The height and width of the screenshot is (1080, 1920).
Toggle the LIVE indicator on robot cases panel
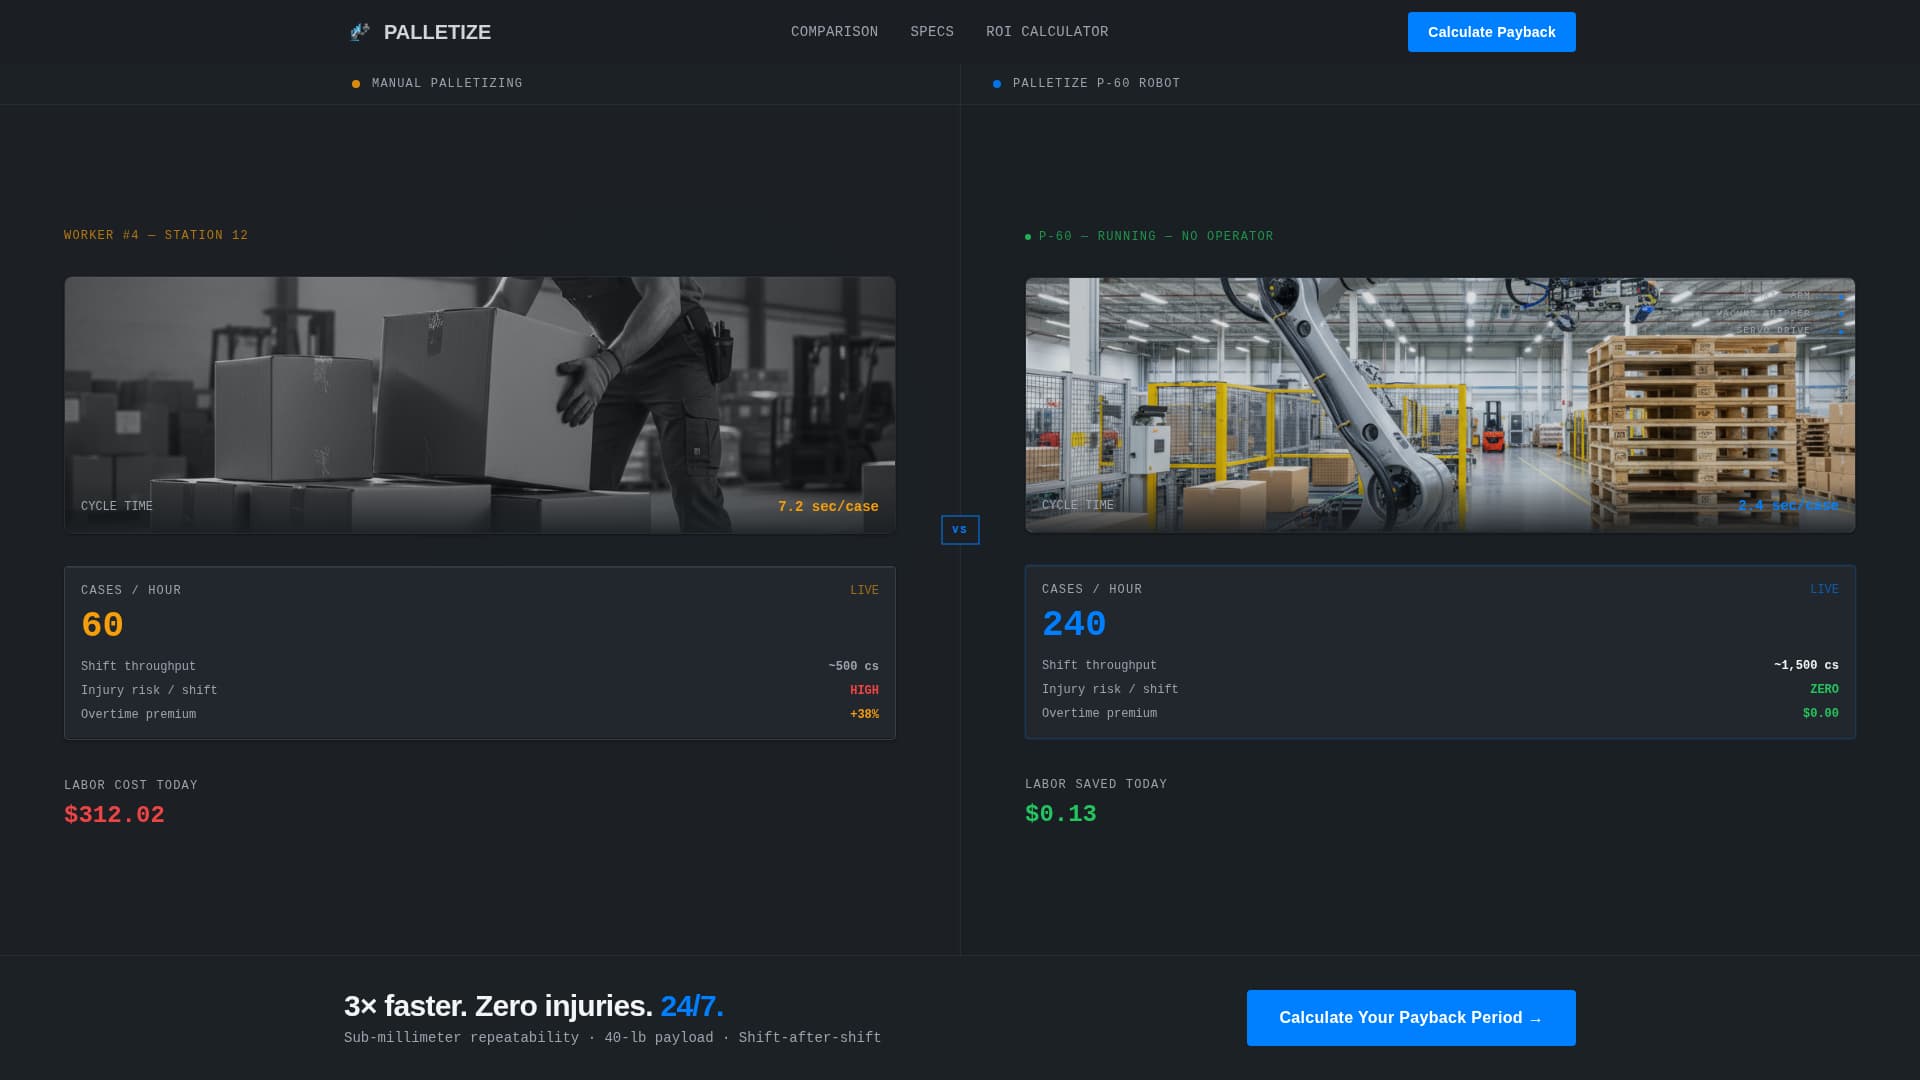click(1825, 589)
